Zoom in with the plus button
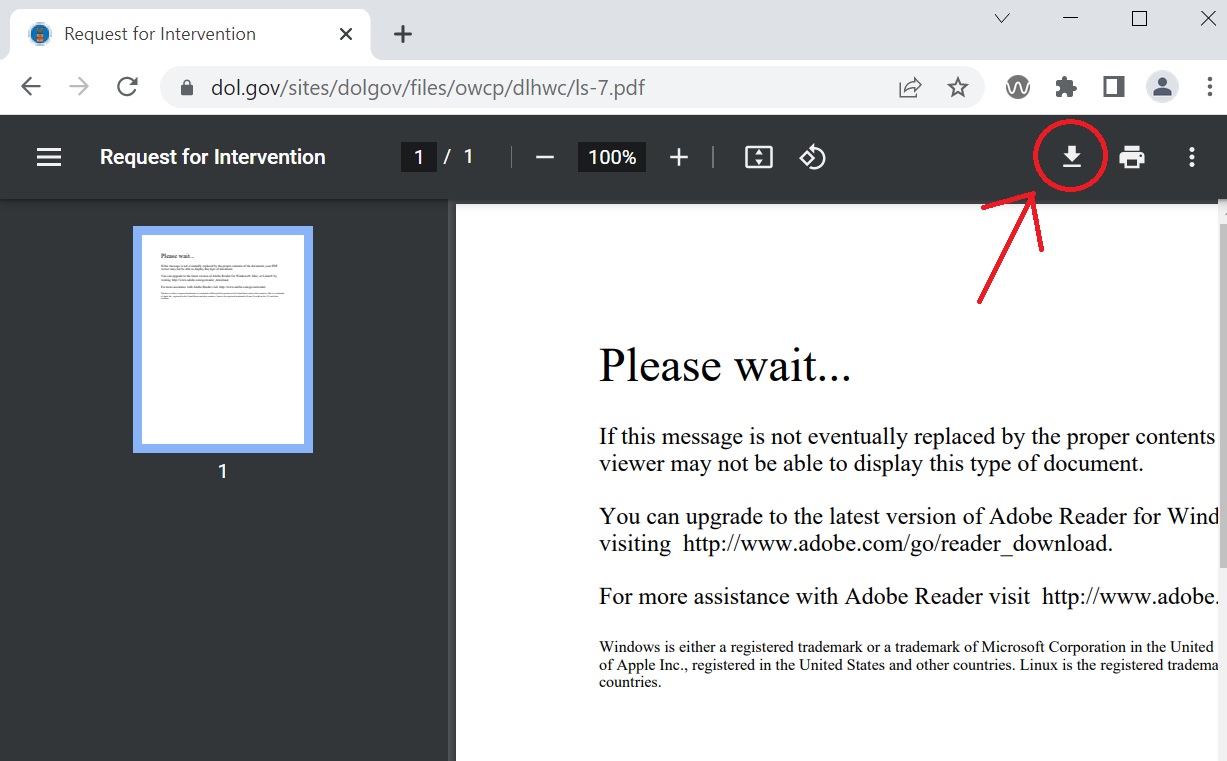The height and width of the screenshot is (761, 1227). coord(679,157)
